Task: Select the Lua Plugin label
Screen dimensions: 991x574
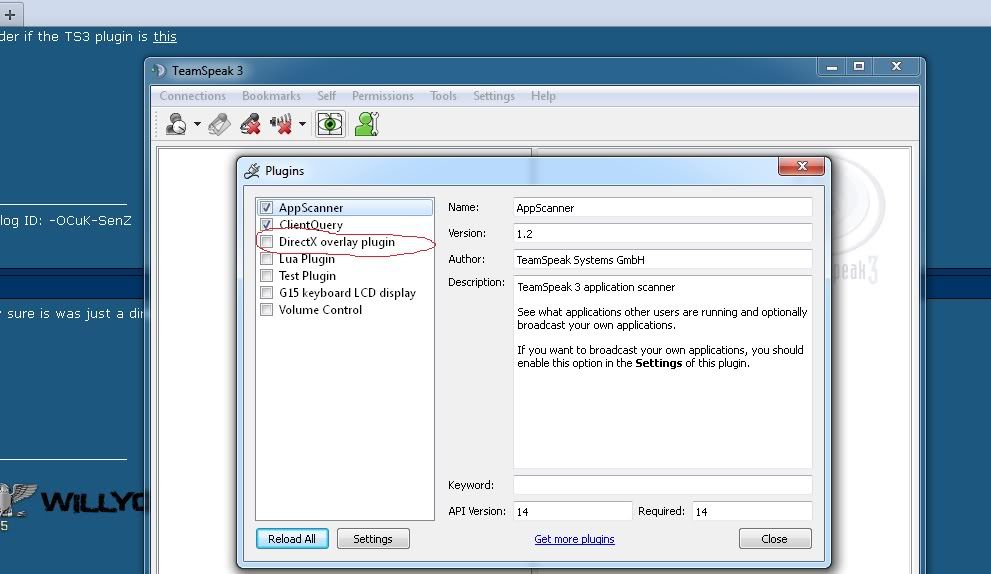Action: point(307,259)
